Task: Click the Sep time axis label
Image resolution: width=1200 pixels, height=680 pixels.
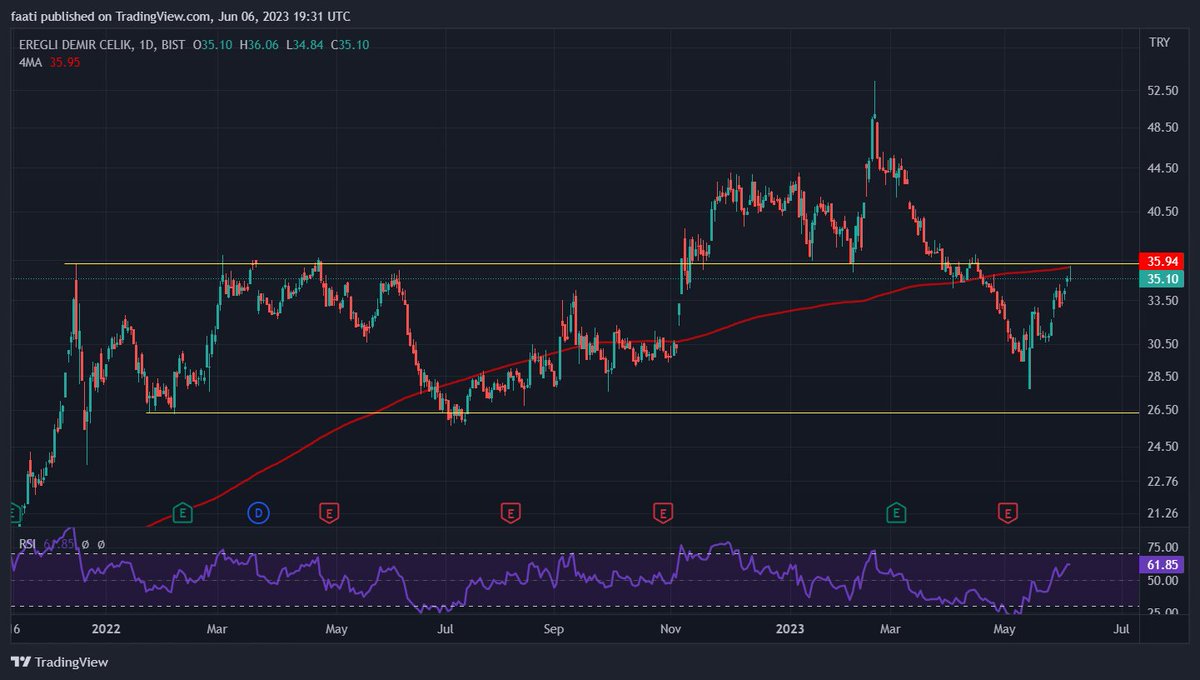Action: coord(554,630)
